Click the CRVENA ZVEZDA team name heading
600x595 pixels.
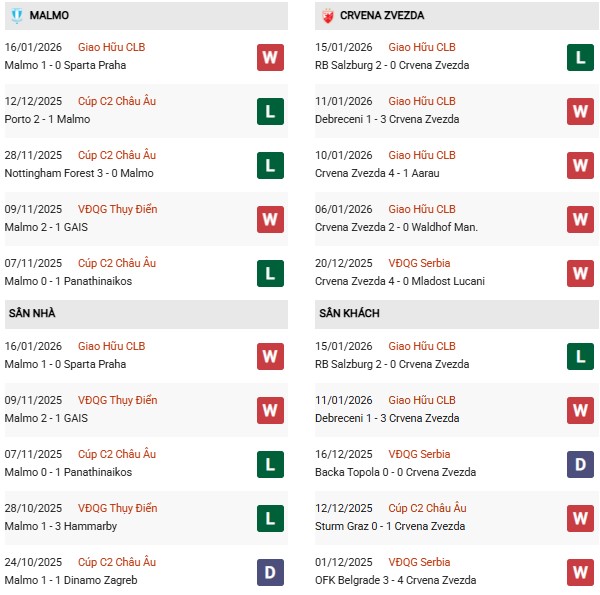[383, 16]
